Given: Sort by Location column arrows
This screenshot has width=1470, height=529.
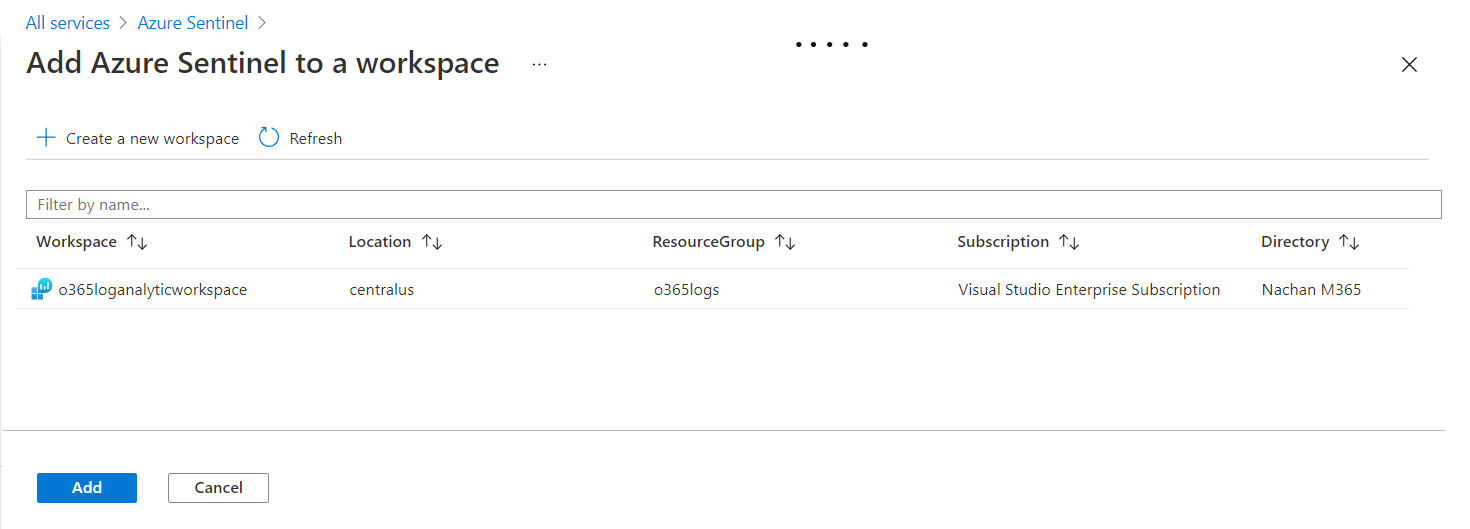Looking at the screenshot, I should [x=432, y=242].
